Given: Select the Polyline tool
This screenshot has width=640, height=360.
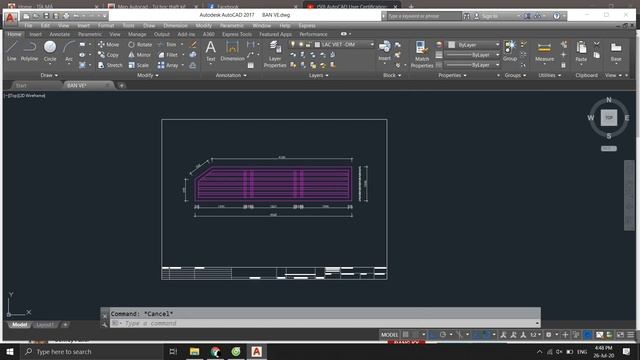Looking at the screenshot, I should [x=29, y=51].
